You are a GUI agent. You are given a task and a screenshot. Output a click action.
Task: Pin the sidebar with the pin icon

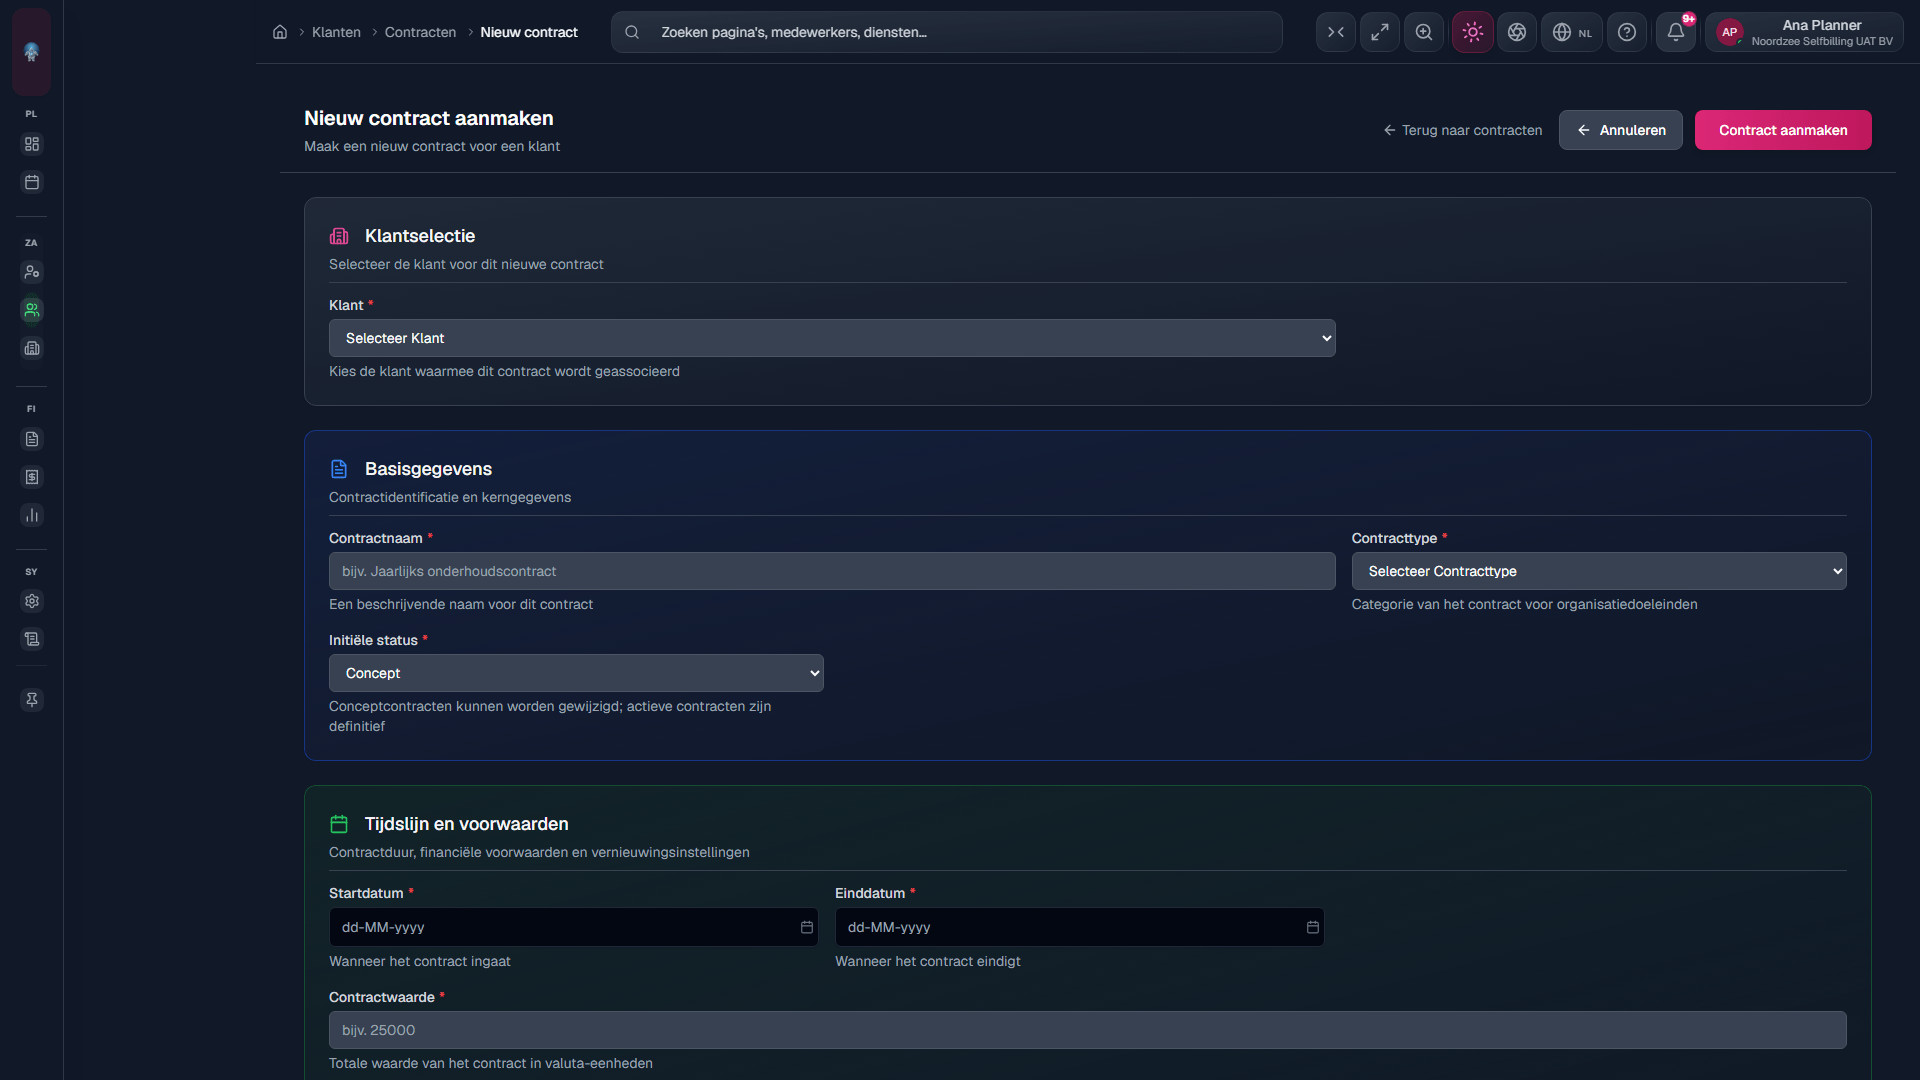coord(32,700)
